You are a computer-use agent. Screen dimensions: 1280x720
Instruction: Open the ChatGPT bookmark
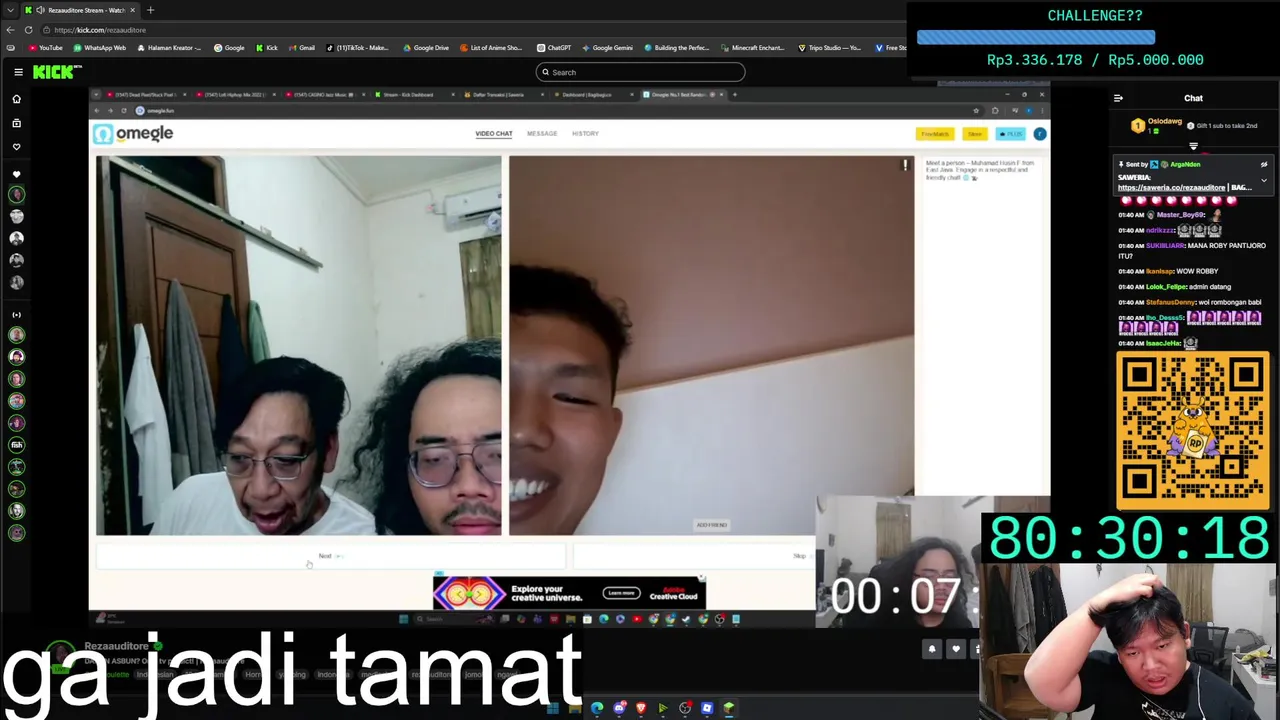point(554,48)
